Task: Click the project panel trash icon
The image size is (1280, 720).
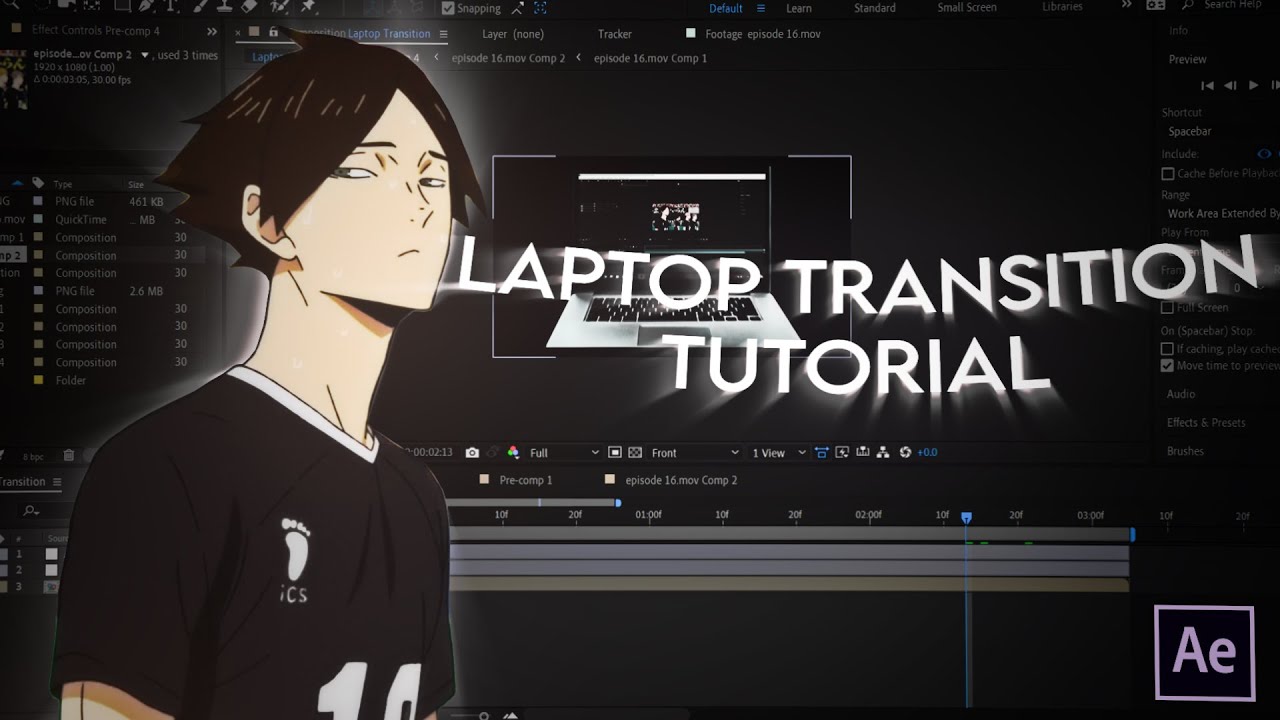Action: point(70,456)
